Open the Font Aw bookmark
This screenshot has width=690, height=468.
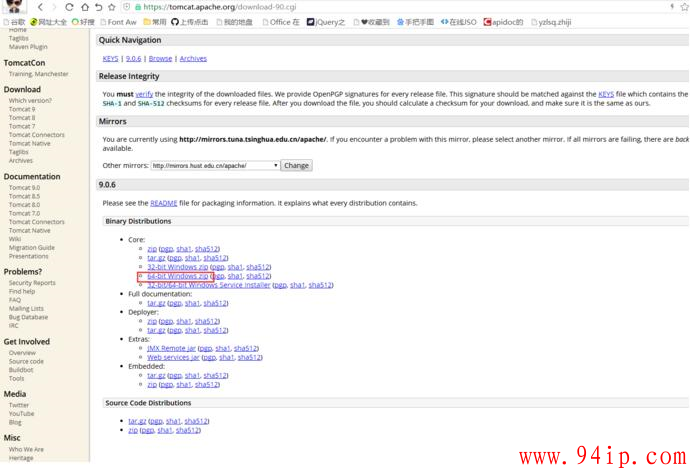click(x=119, y=22)
